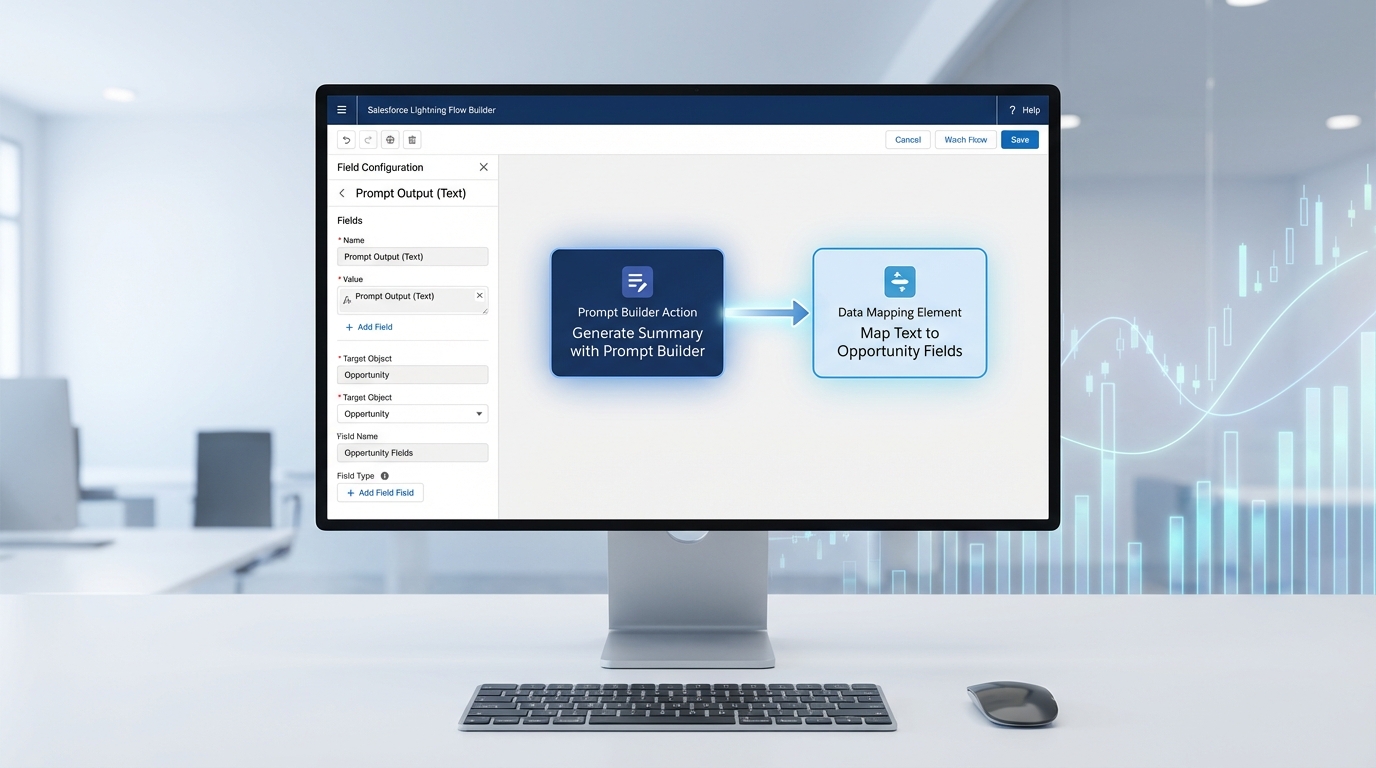1376x768 pixels.
Task: Click the globe icon in the toolbar
Action: pyautogui.click(x=389, y=139)
